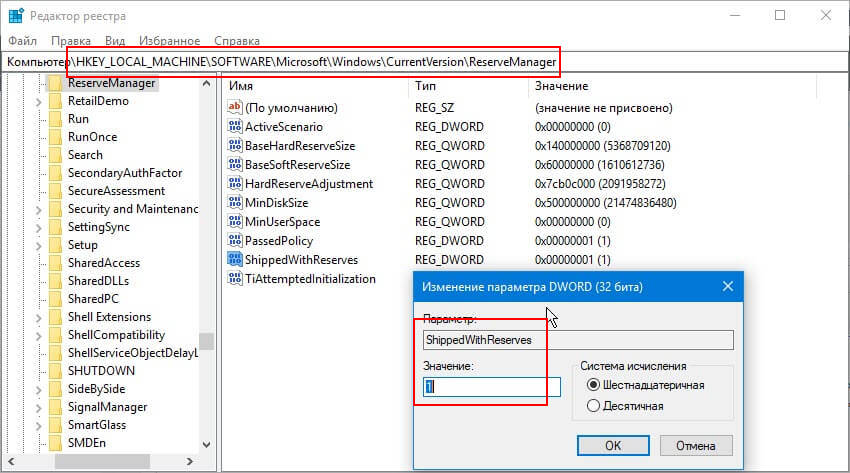Click the SharedPC folder icon
This screenshot has width=850, height=473.
point(55,299)
